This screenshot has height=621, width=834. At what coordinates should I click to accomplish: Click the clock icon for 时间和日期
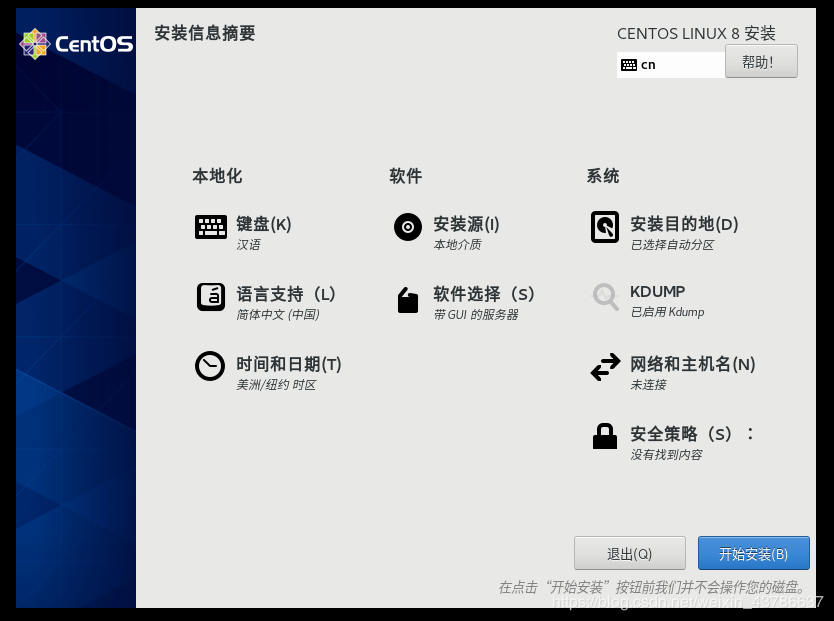coord(210,366)
